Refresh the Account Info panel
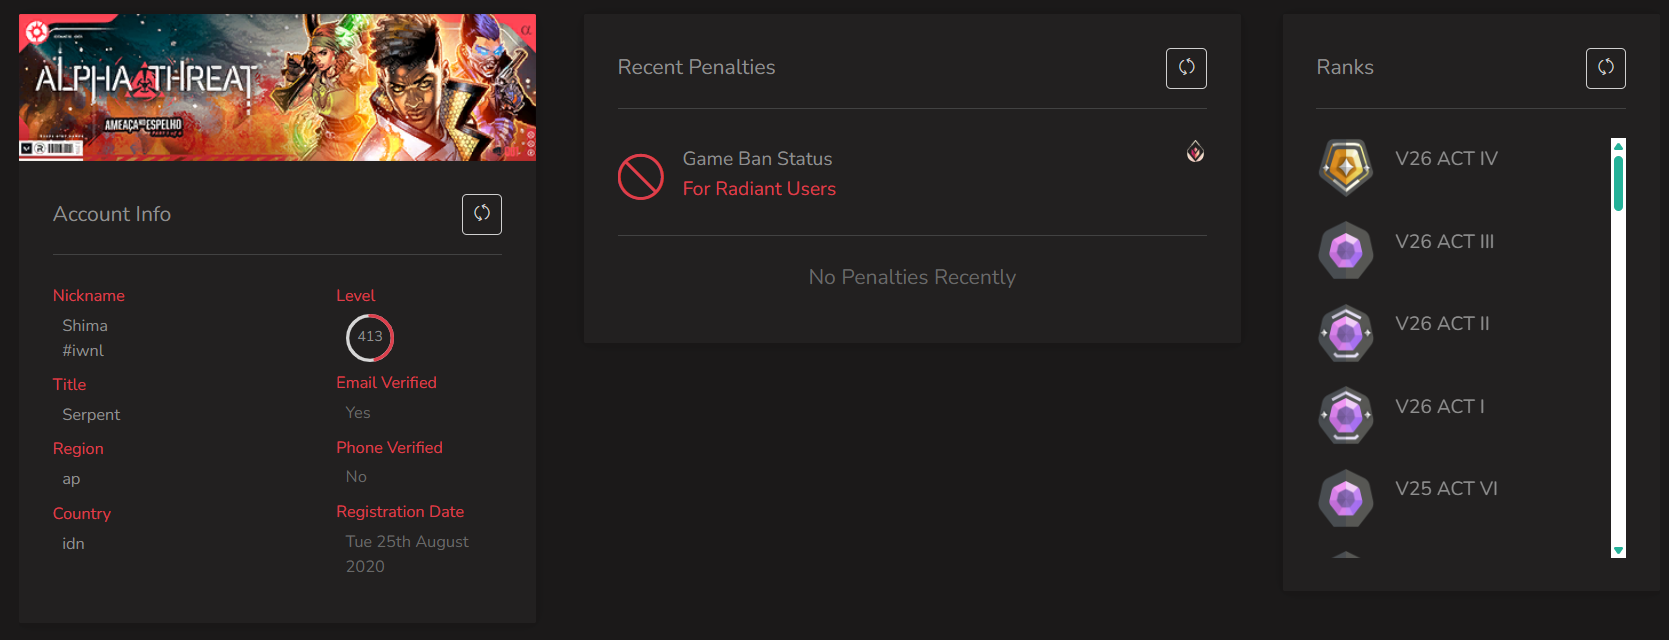This screenshot has width=1669, height=640. point(482,214)
